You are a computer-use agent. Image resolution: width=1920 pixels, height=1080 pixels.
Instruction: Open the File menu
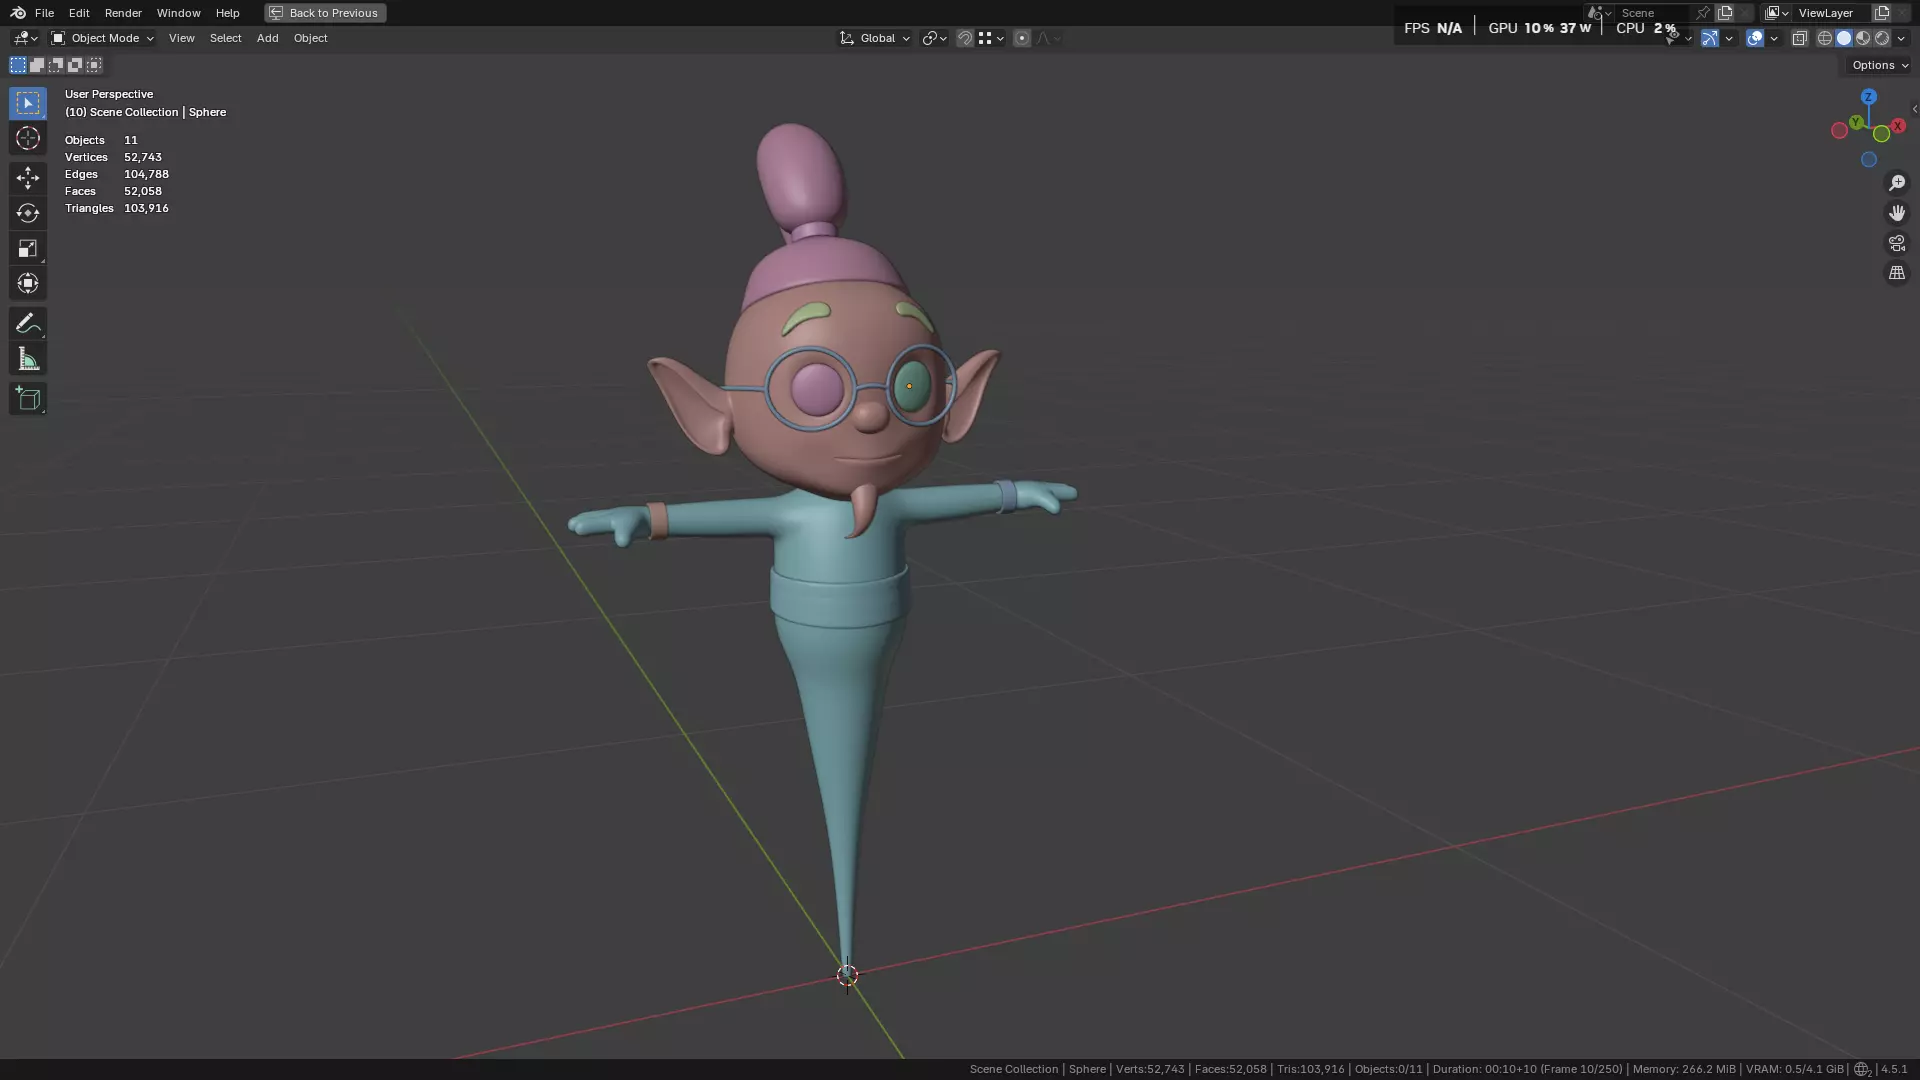click(44, 13)
